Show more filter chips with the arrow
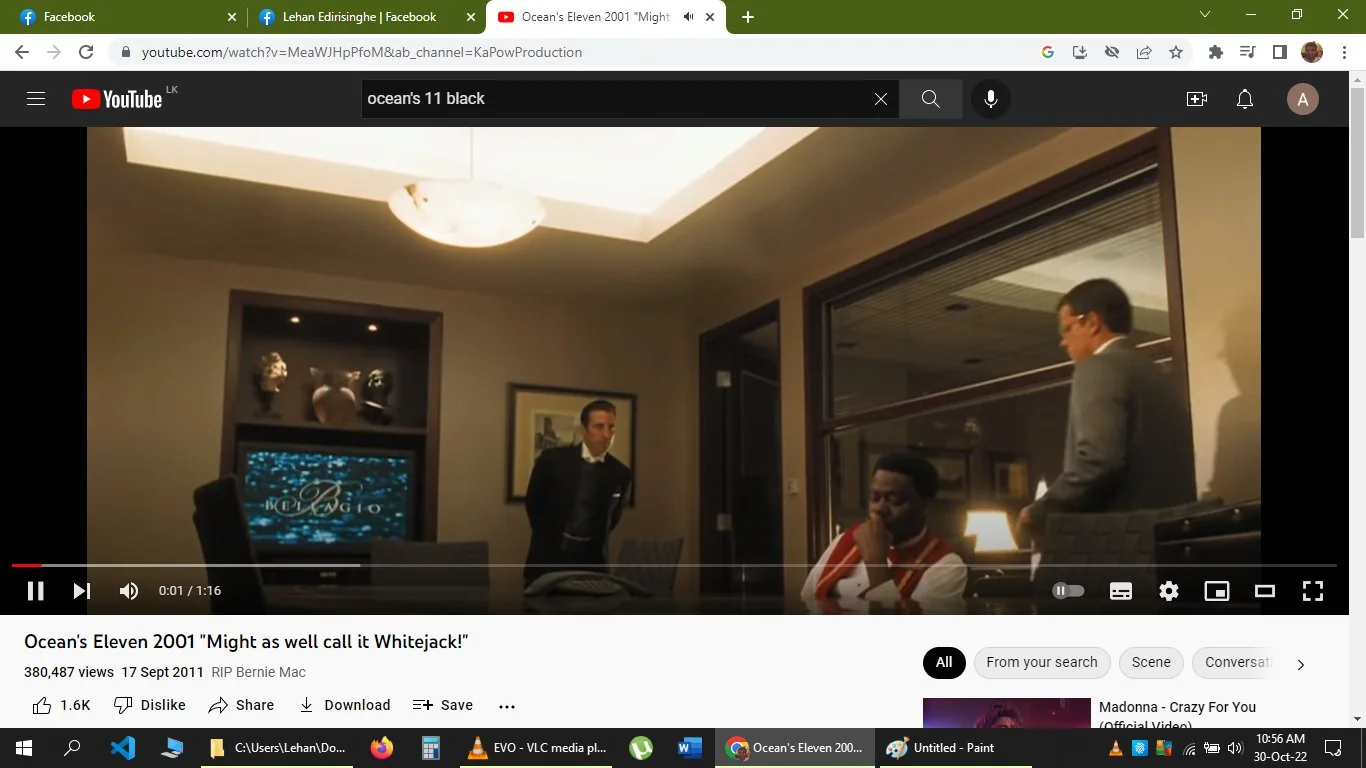1366x768 pixels. point(1300,664)
